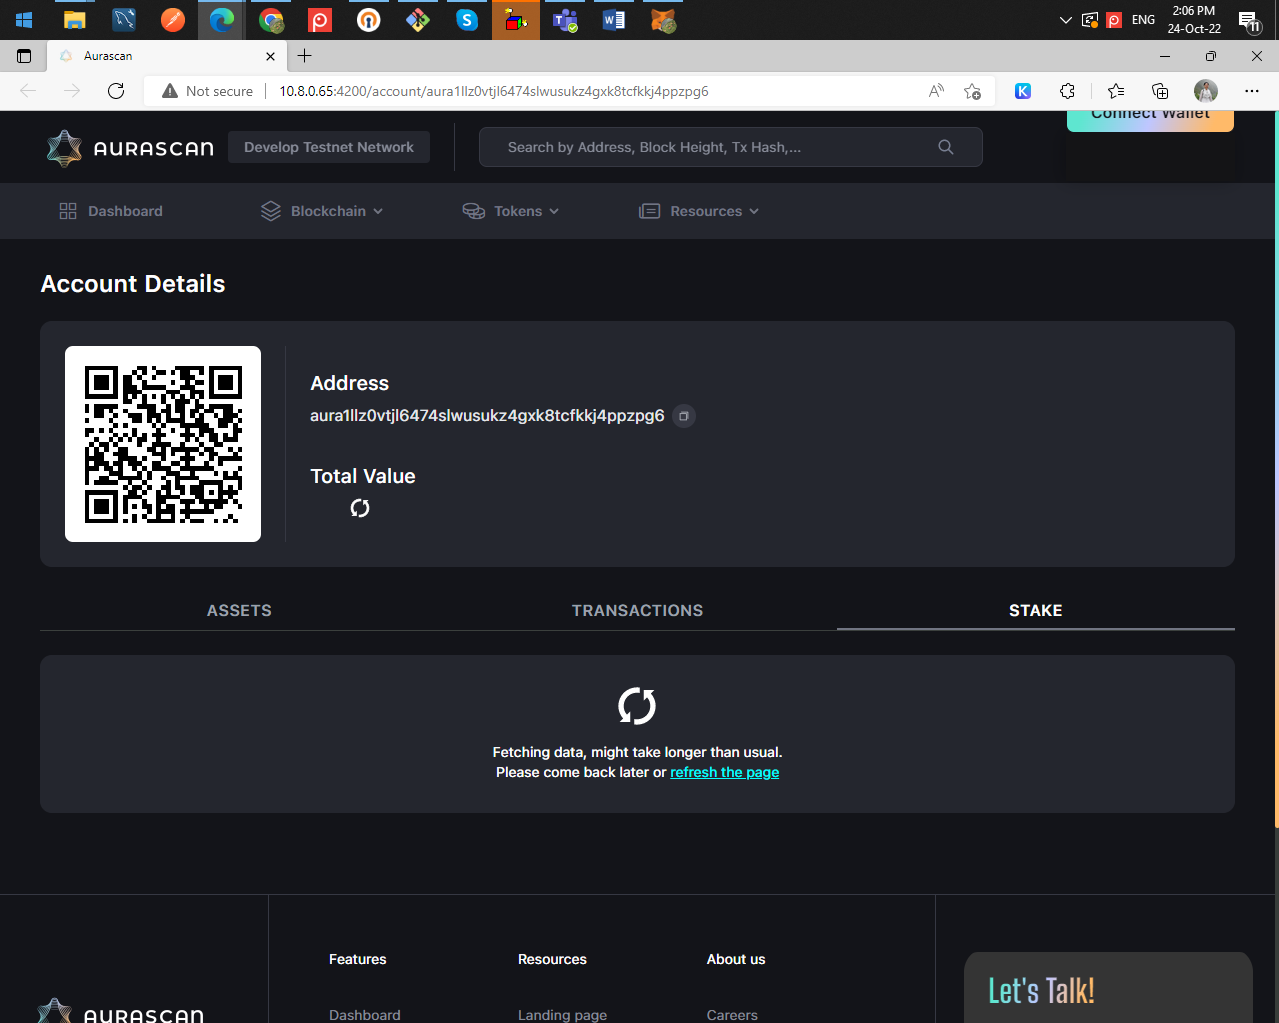
Task: Click the Blockchain layers icon in navigation
Action: (270, 211)
